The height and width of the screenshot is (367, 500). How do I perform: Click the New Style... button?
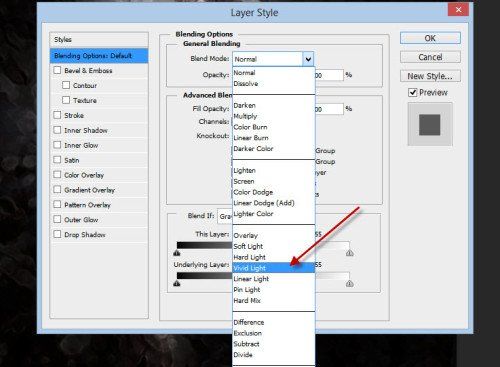pos(430,76)
